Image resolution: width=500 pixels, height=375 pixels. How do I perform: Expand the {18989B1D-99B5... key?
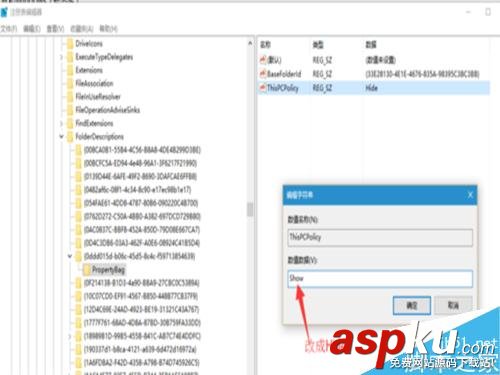[70, 336]
